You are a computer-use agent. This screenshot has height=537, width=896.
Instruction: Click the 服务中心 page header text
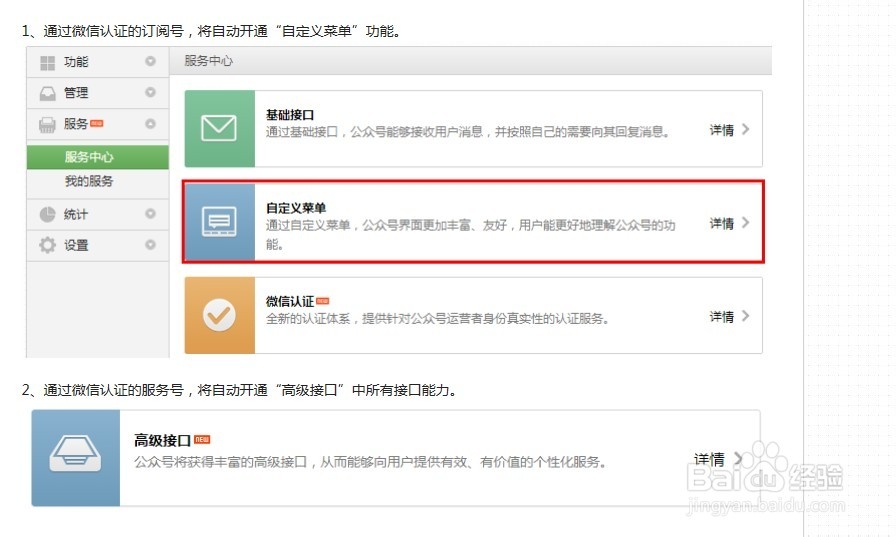[209, 61]
